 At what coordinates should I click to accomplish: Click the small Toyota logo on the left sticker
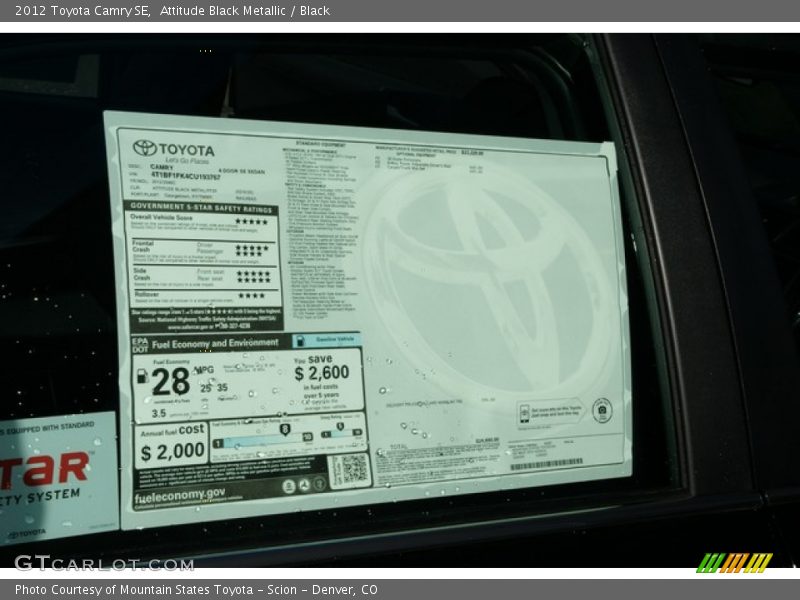(x=27, y=535)
